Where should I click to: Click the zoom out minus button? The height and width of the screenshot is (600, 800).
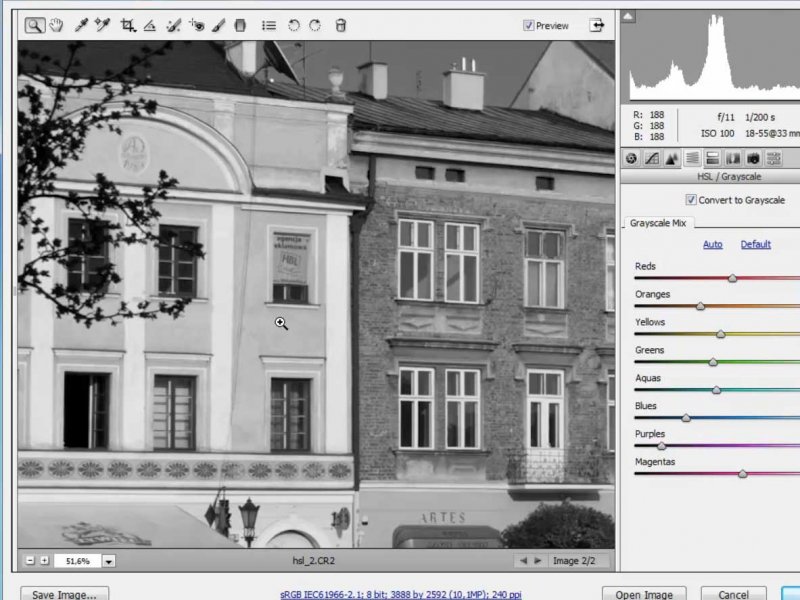[30, 562]
